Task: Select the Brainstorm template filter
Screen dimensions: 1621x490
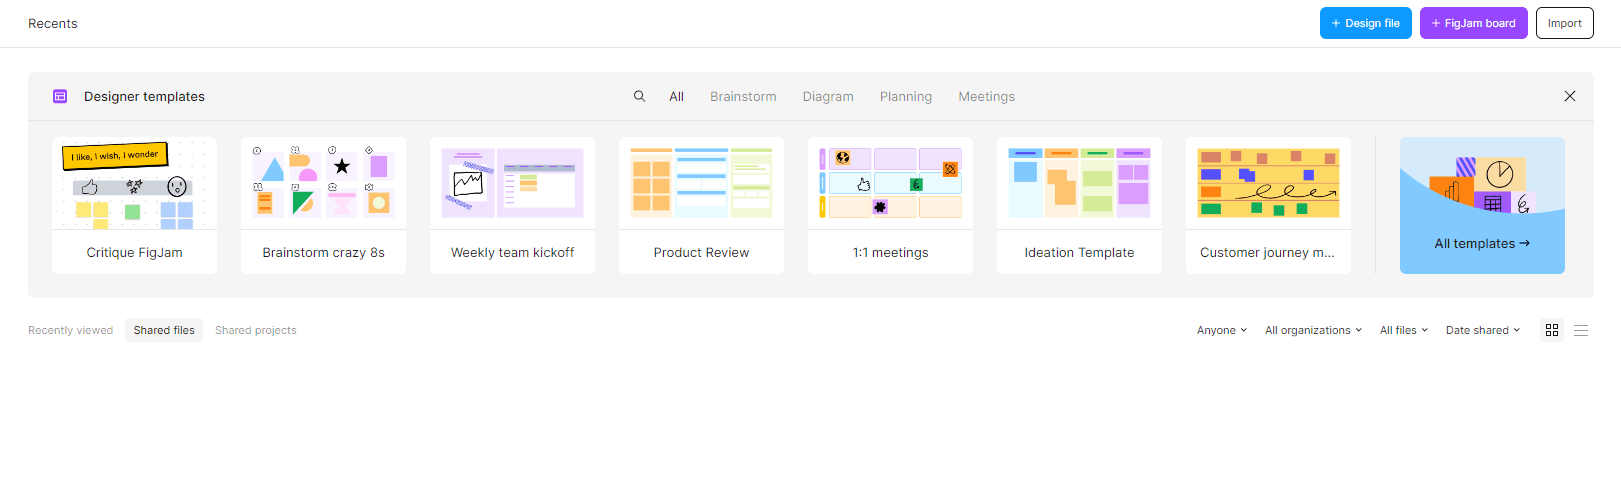Action: click(743, 96)
